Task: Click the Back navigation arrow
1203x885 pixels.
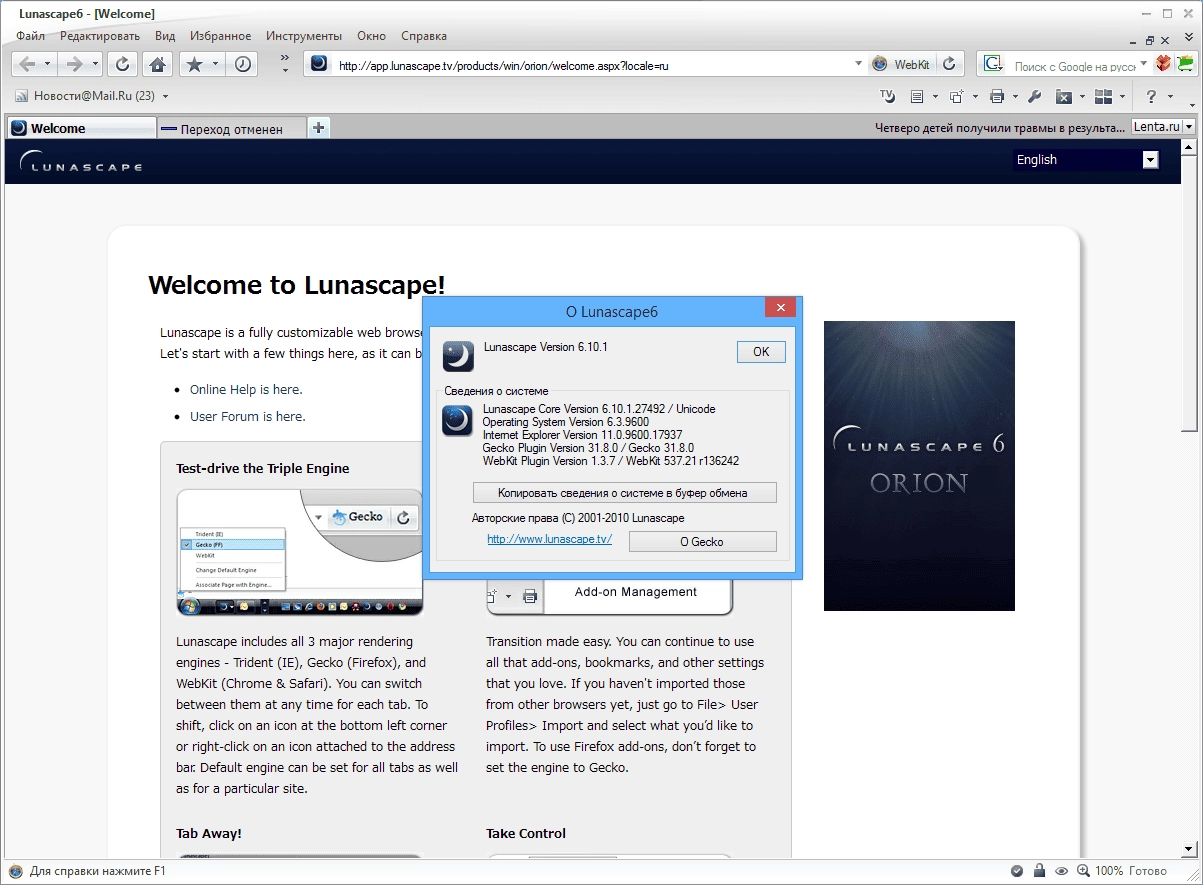Action: pos(27,64)
